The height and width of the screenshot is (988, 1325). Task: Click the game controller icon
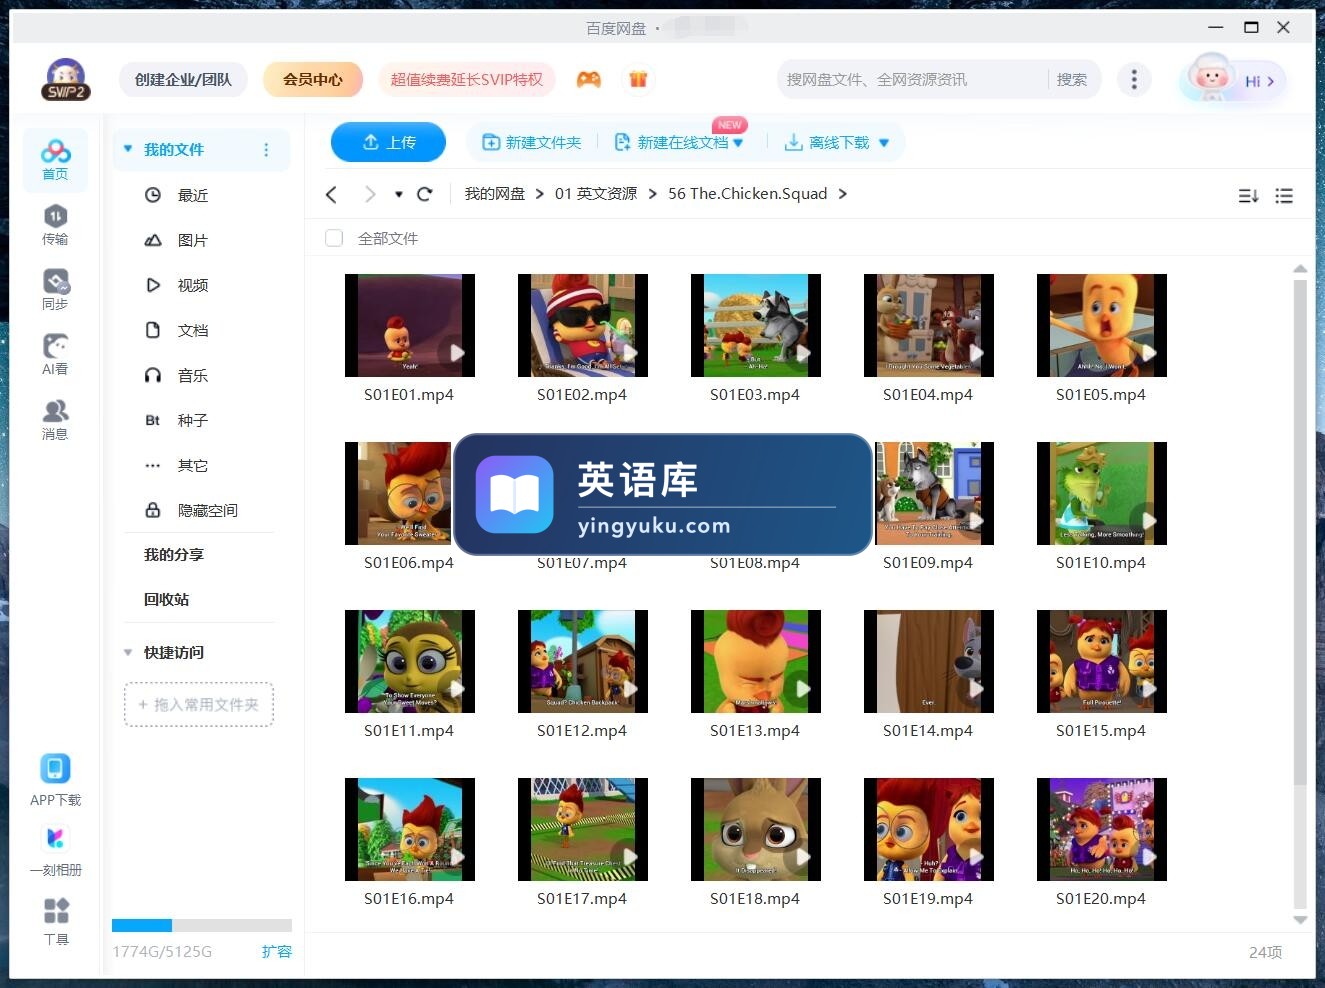click(x=589, y=79)
